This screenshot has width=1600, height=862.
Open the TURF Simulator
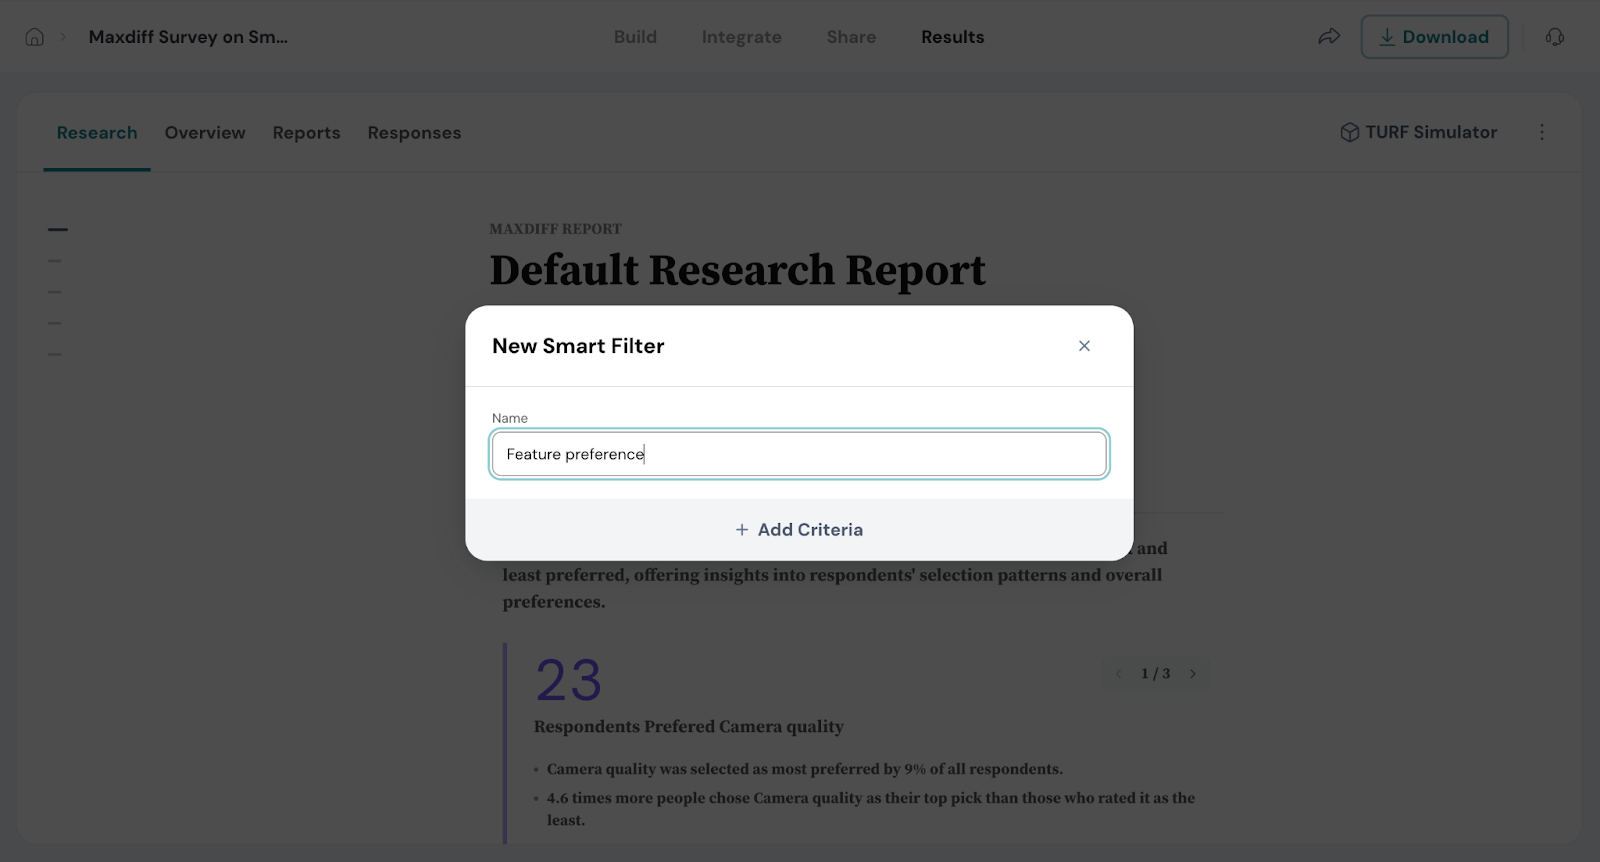1418,132
